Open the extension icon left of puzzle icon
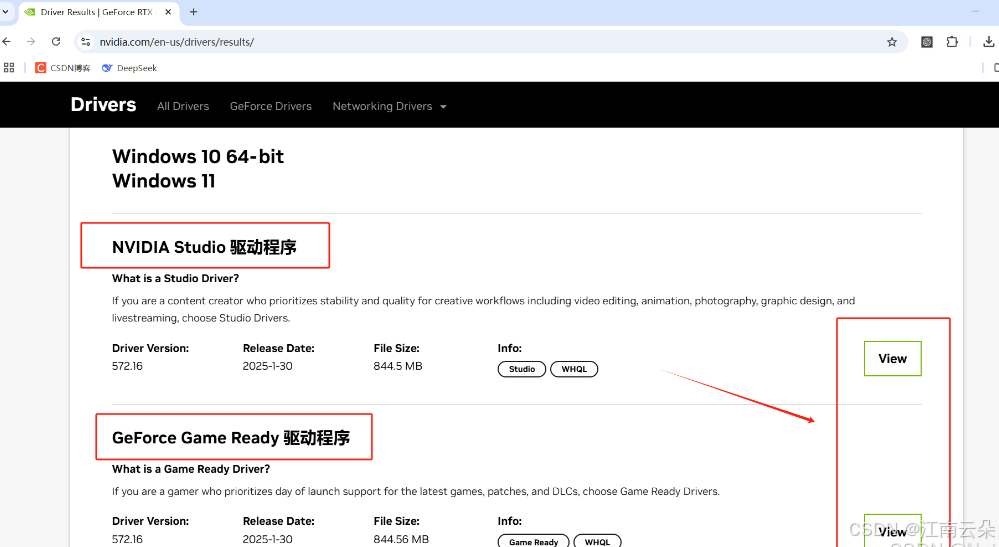 (927, 42)
